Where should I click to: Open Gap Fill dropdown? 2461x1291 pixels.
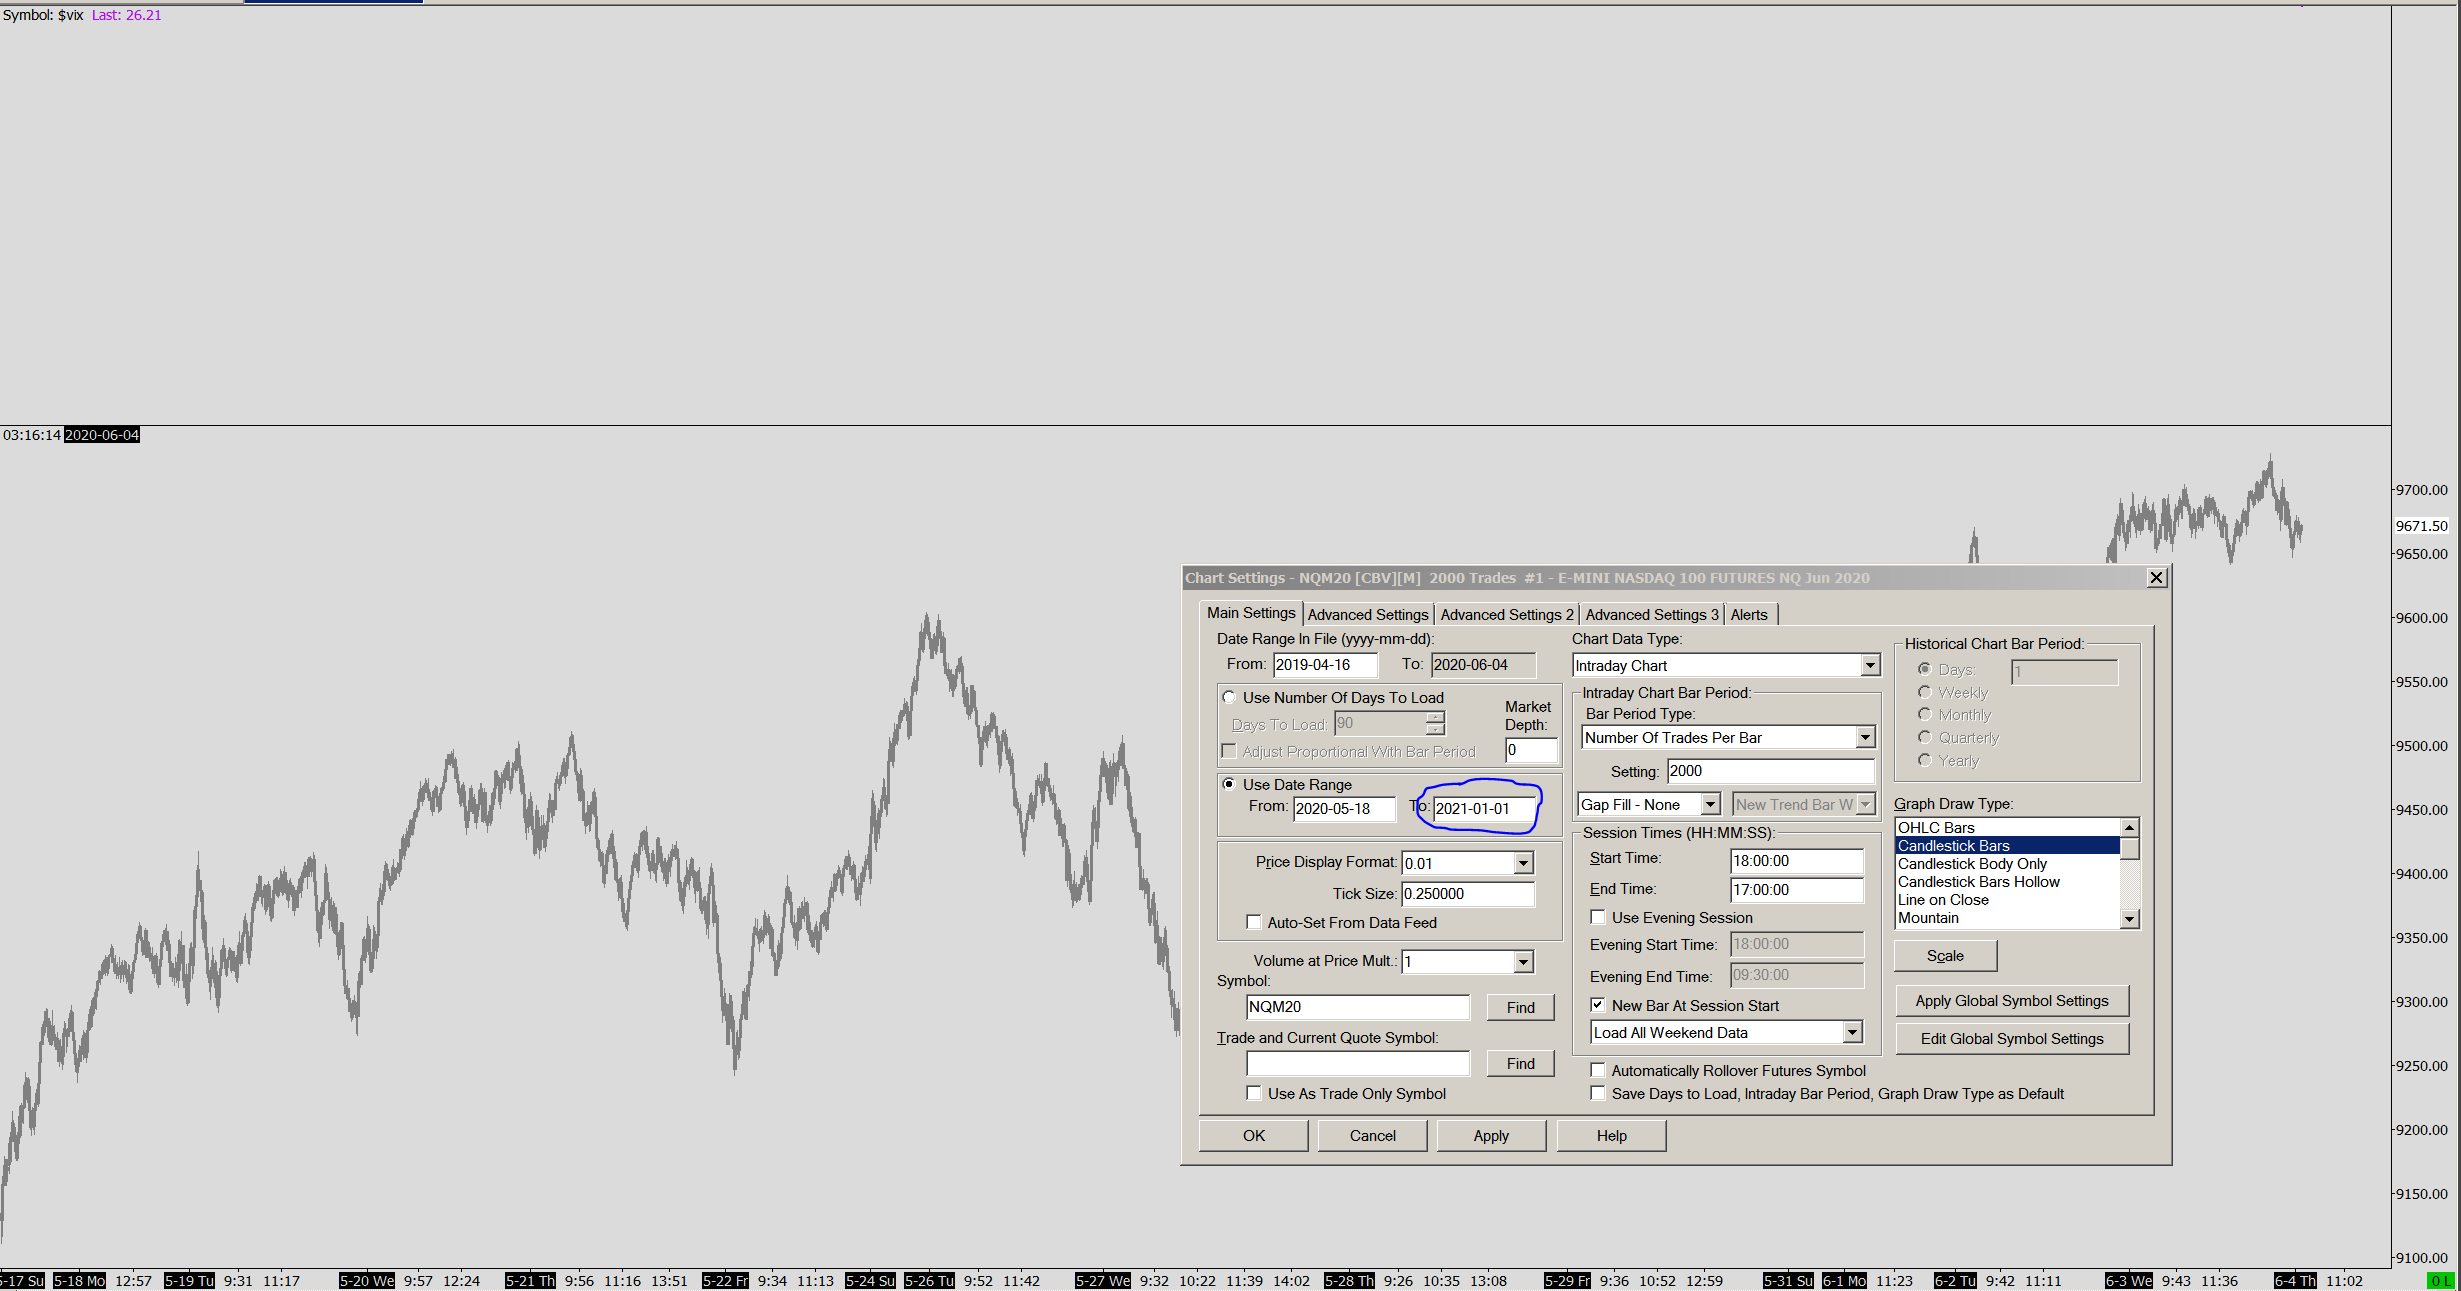1710,805
